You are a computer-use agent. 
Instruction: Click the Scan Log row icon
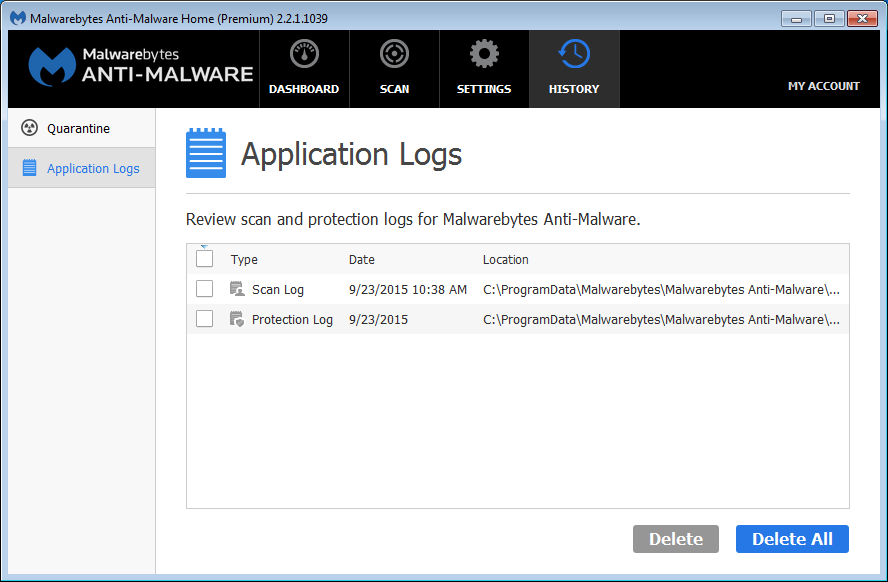point(237,289)
